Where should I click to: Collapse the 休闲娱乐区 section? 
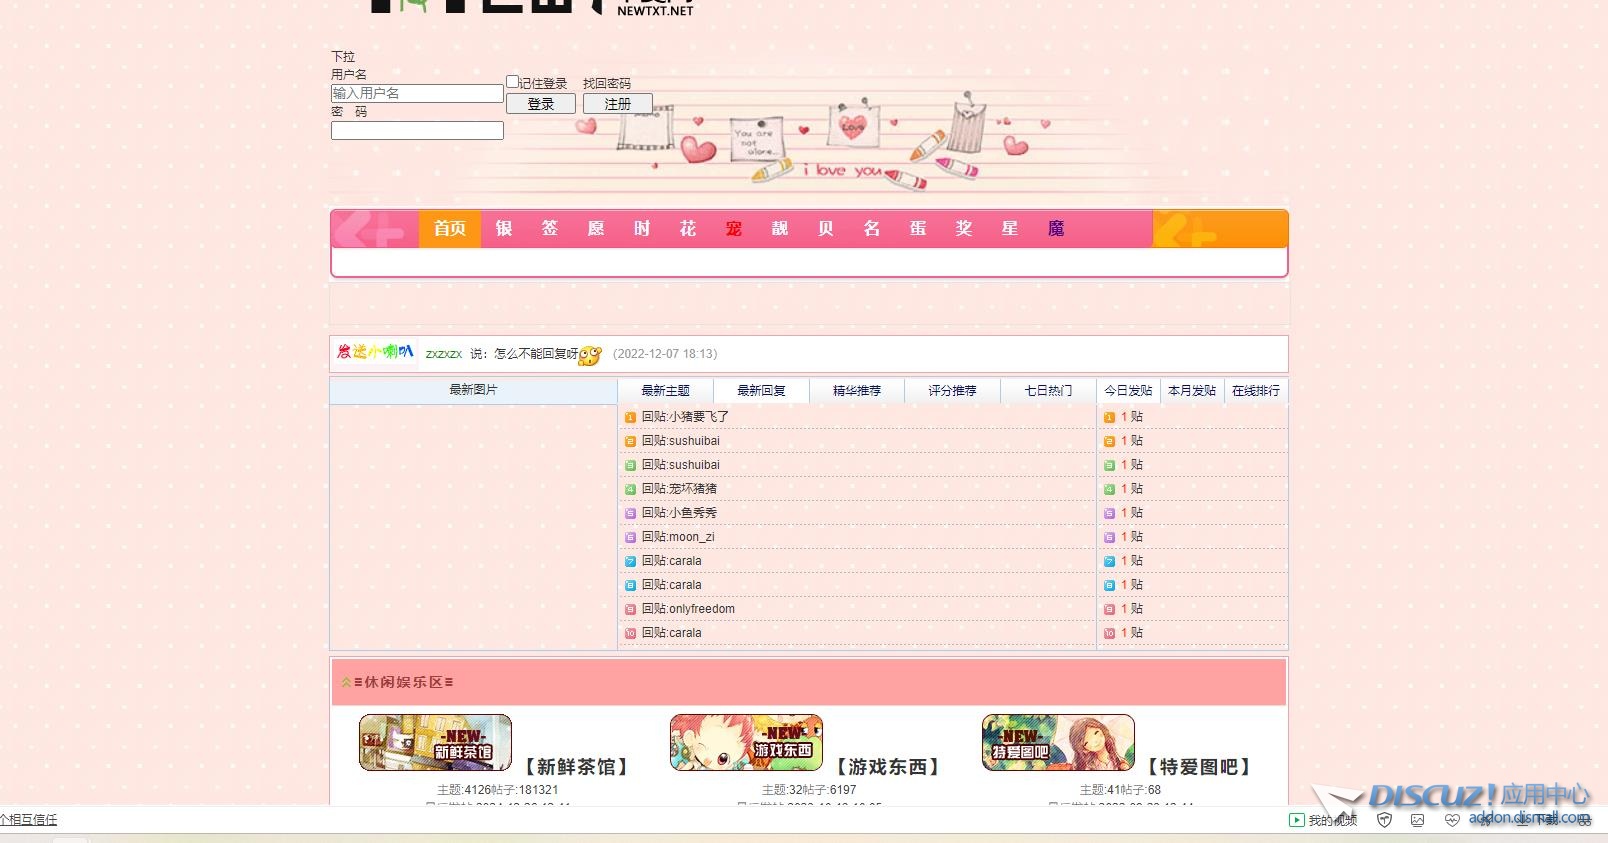point(346,682)
